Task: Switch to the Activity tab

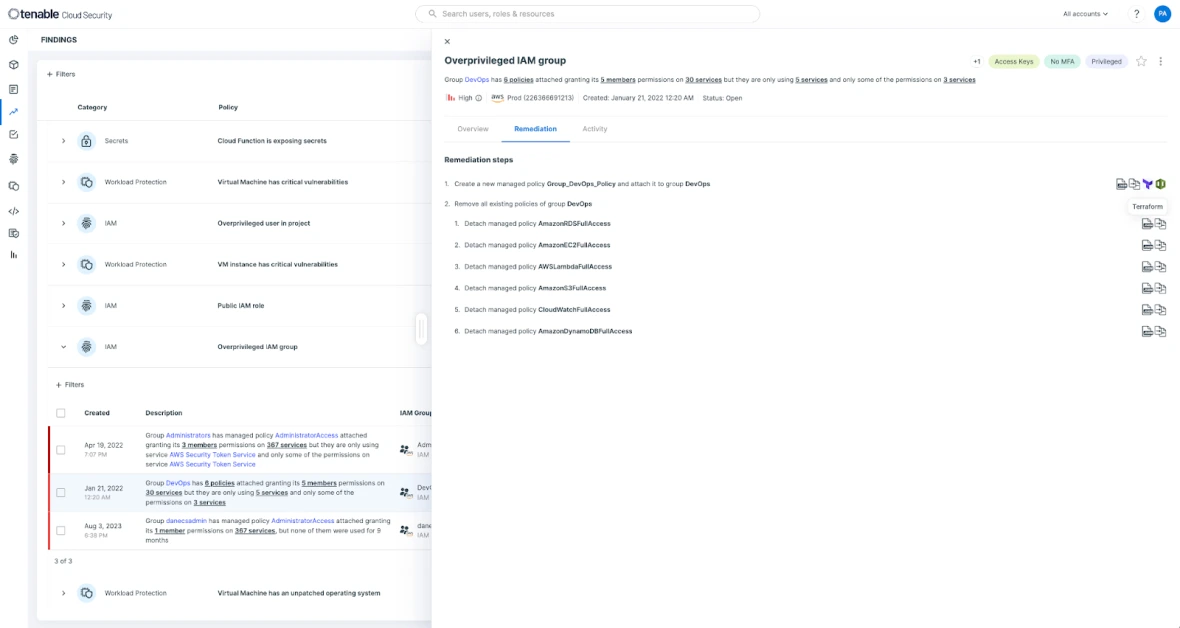Action: click(594, 129)
